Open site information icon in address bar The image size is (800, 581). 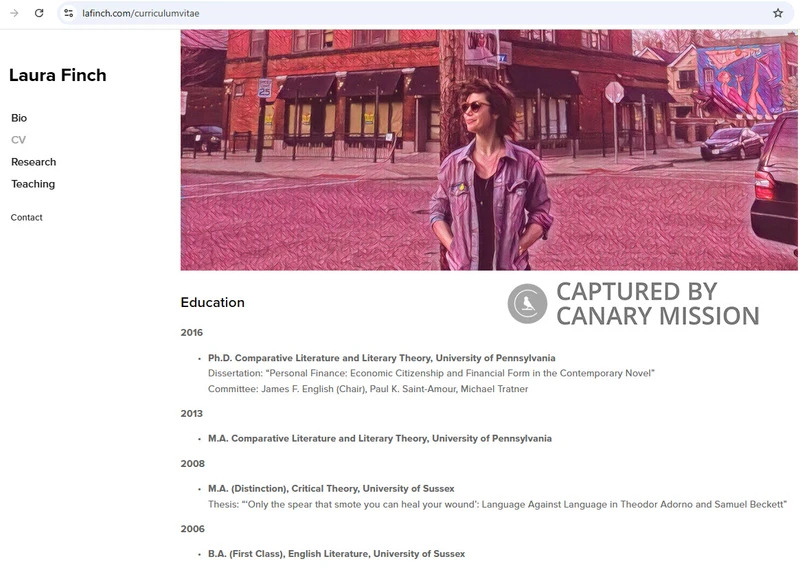tap(68, 13)
